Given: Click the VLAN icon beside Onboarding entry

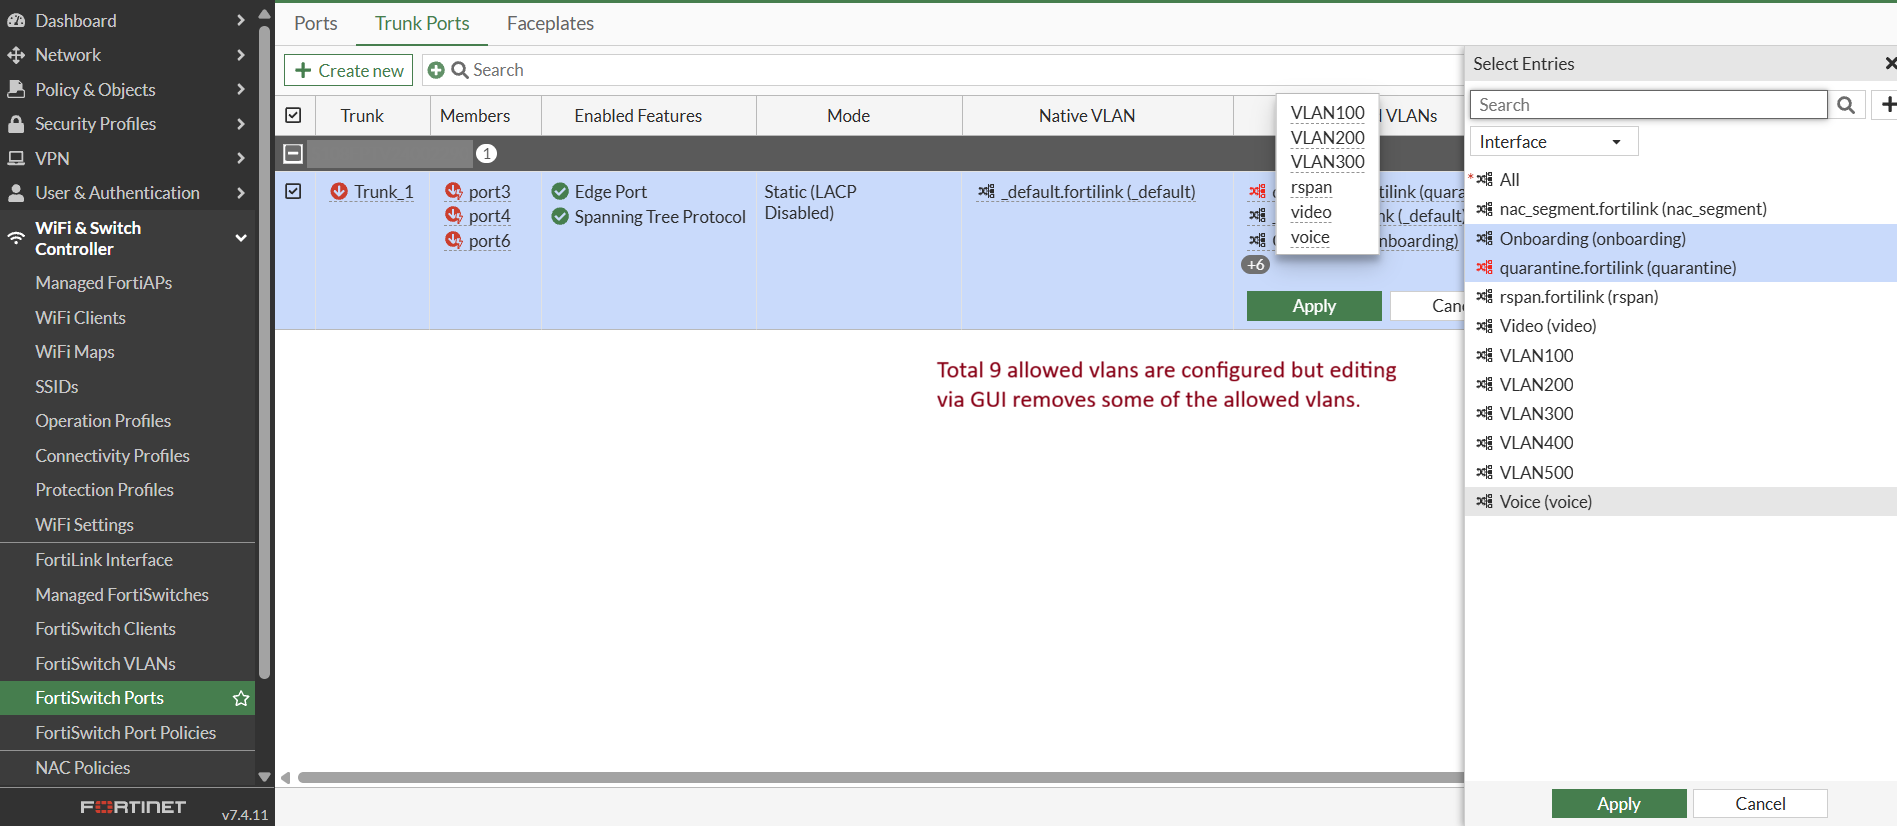Looking at the screenshot, I should tap(1485, 239).
